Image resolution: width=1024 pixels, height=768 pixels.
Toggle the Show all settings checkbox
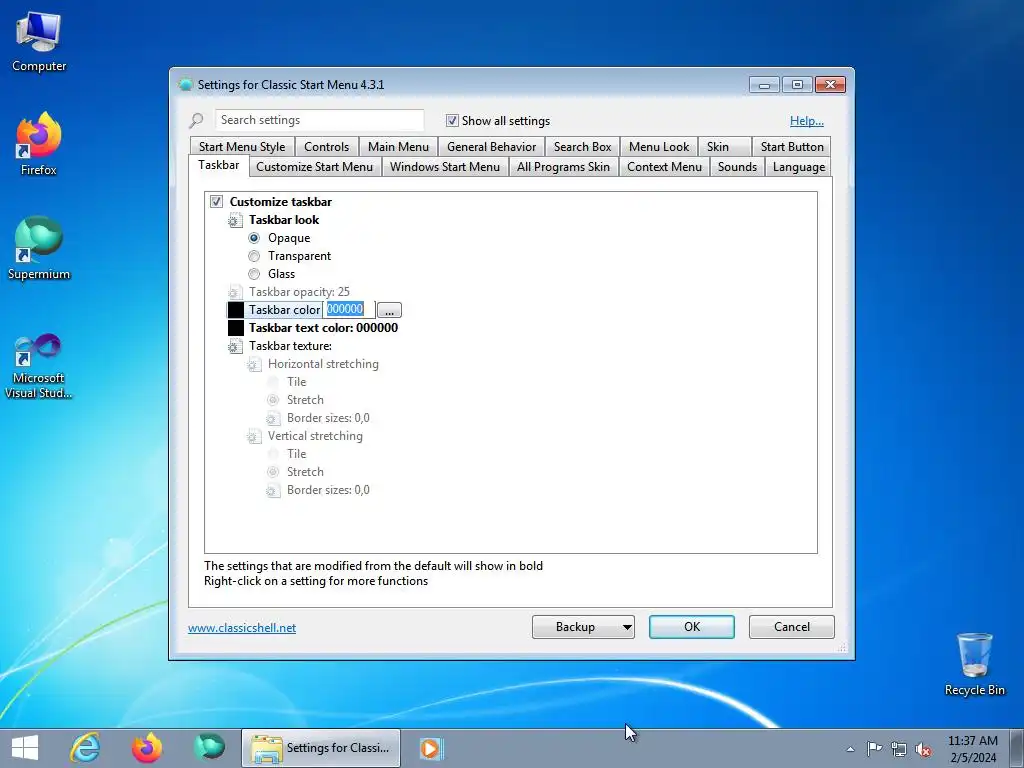tap(452, 120)
